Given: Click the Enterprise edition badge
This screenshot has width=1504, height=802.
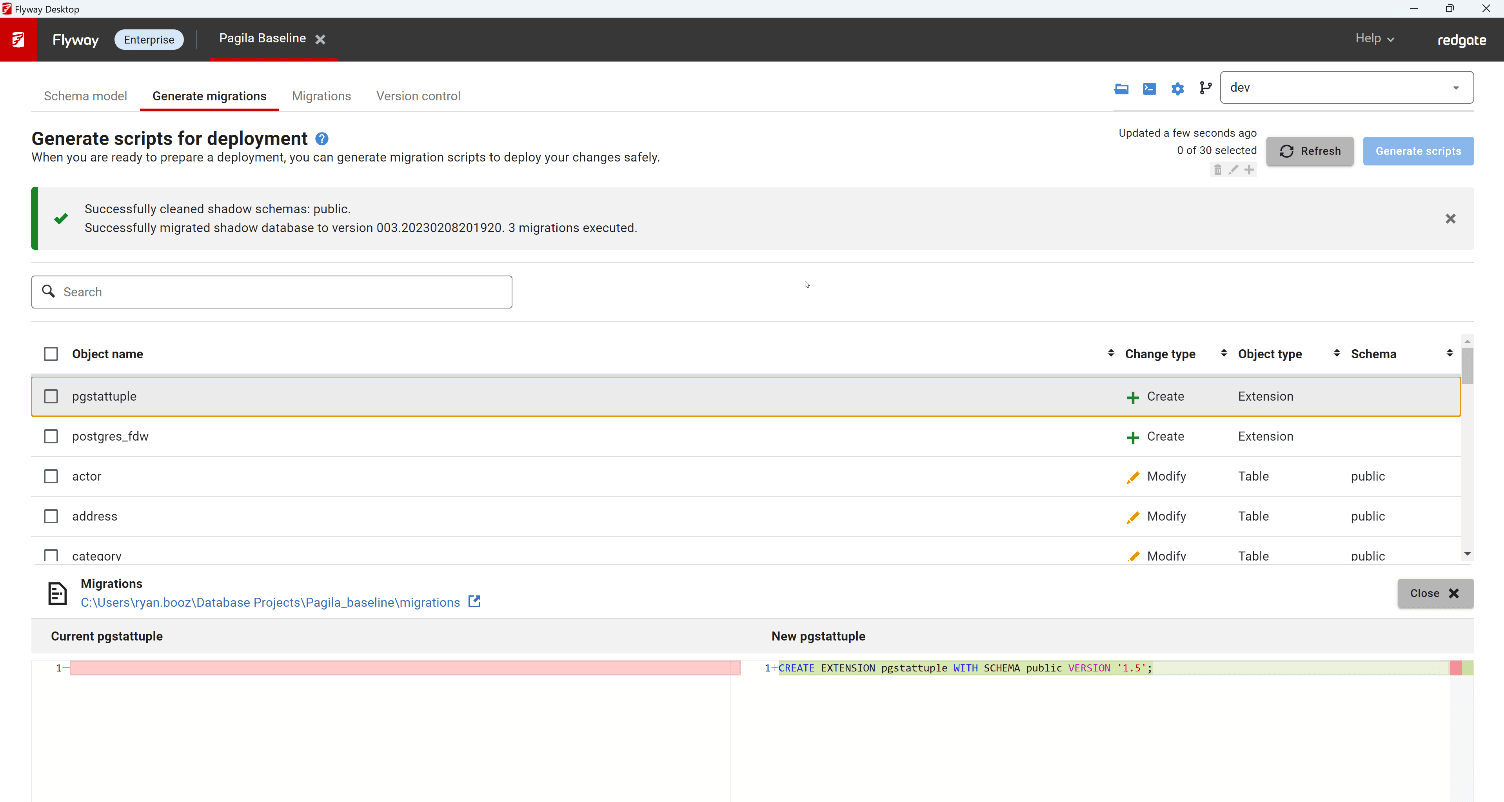Looking at the screenshot, I should (x=149, y=40).
